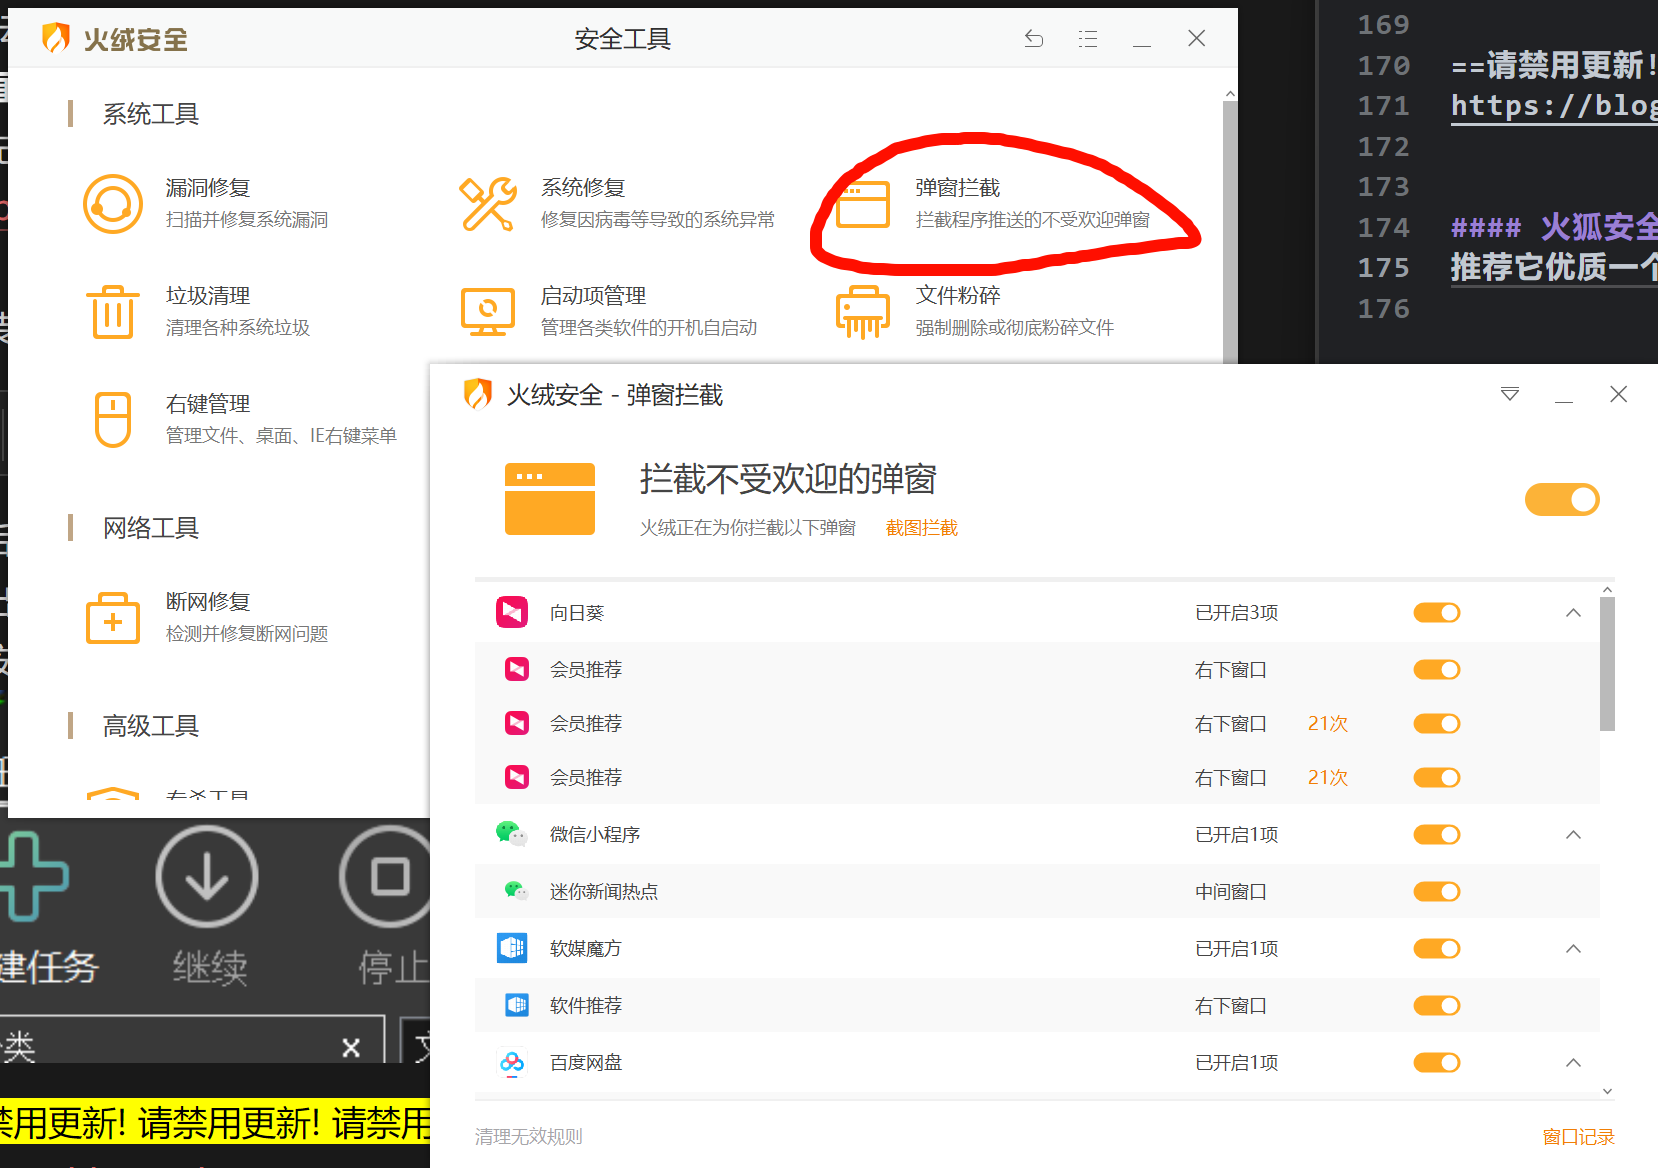Viewport: 1658px width, 1168px height.
Task: Click the 网络工具 section heading
Action: [x=151, y=527]
